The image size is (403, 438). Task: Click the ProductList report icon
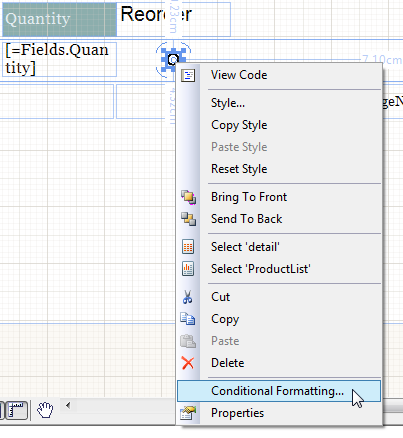(188, 269)
